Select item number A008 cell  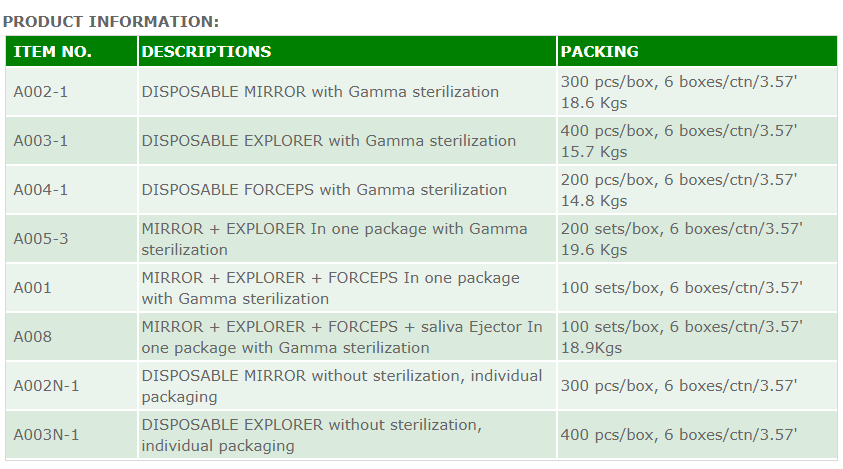pos(32,337)
